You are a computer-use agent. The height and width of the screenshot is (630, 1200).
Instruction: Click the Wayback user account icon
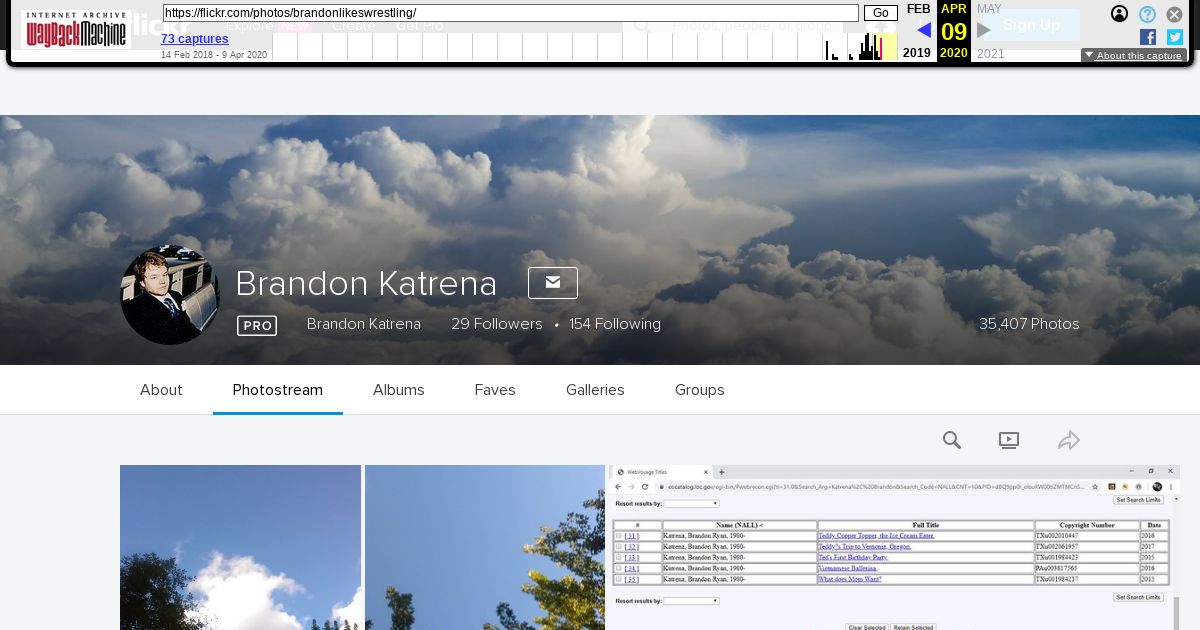click(1120, 14)
